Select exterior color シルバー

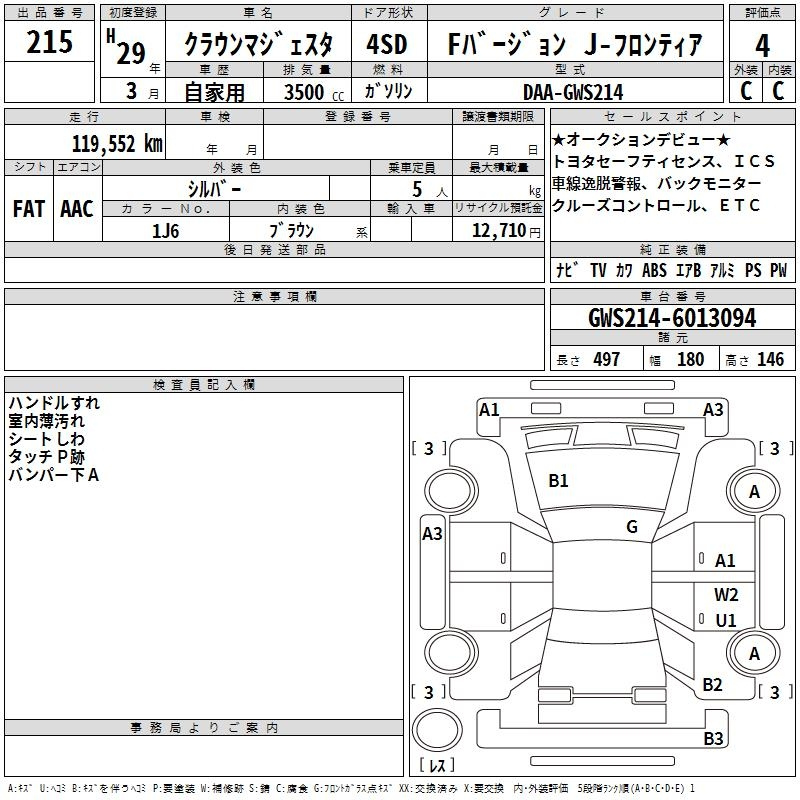(214, 189)
